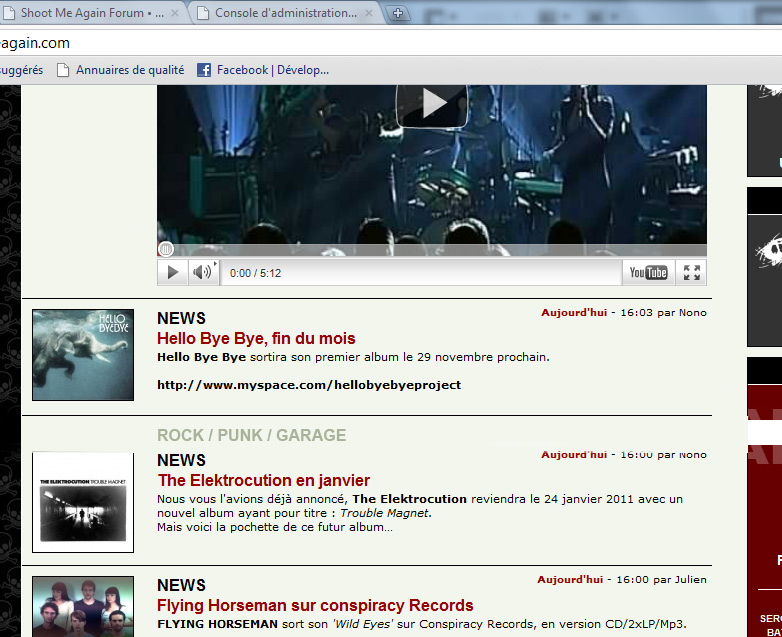Click the browser address bar
This screenshot has height=637, width=782.
click(391, 43)
